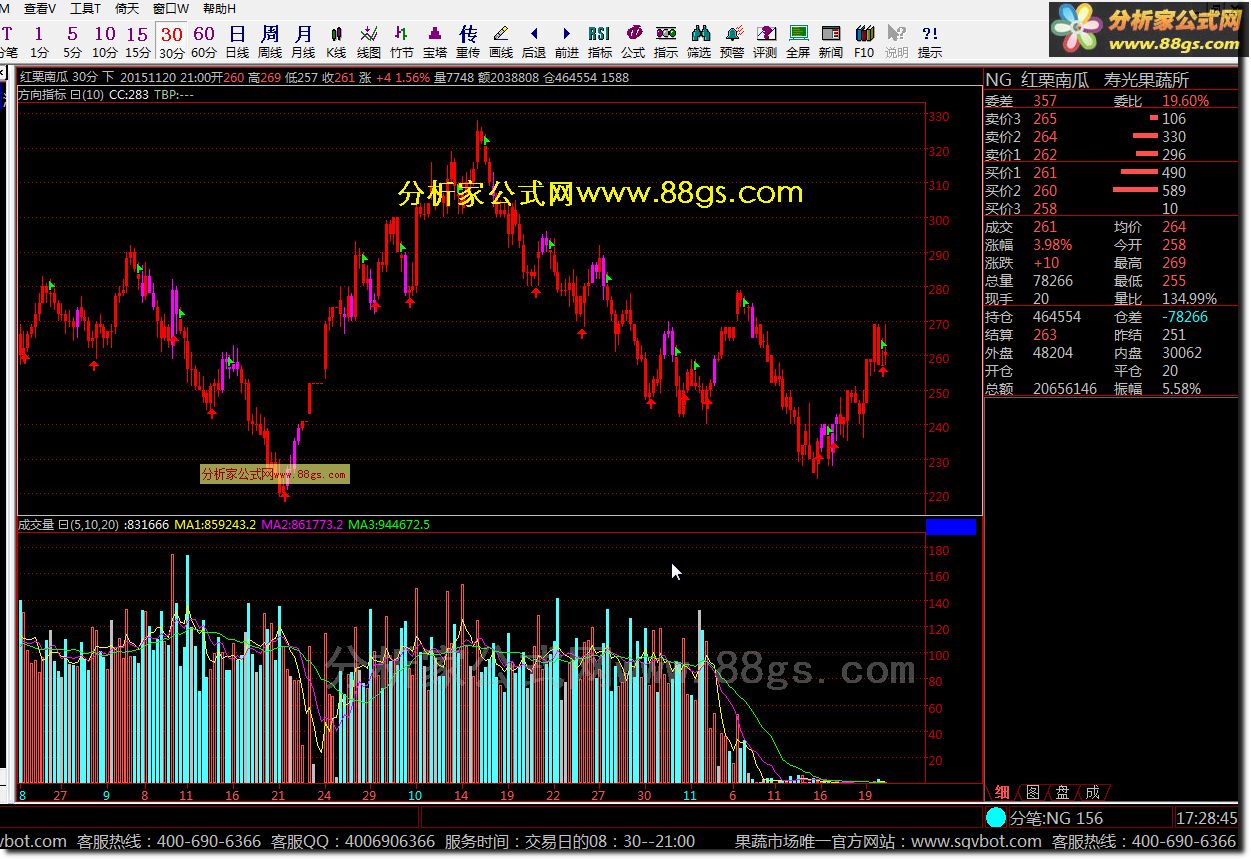Viewport: 1251px width, 859px height.
Task: Open the 新闻 news window
Action: pos(831,42)
